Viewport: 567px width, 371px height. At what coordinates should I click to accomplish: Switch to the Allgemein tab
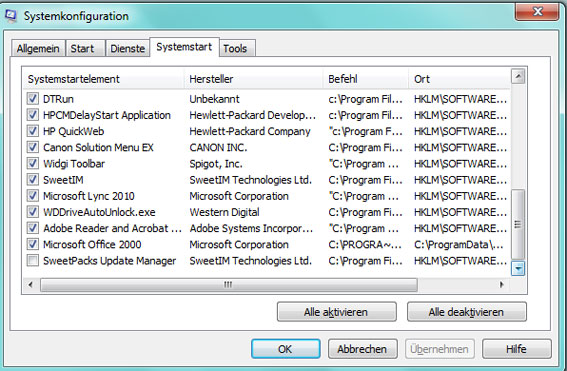click(38, 48)
